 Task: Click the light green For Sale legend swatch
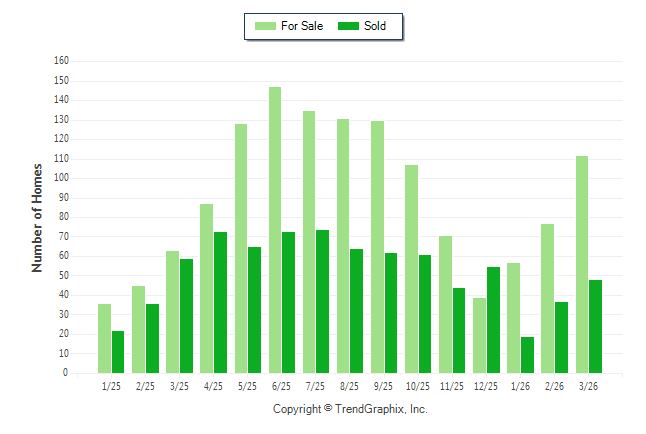click(x=265, y=26)
